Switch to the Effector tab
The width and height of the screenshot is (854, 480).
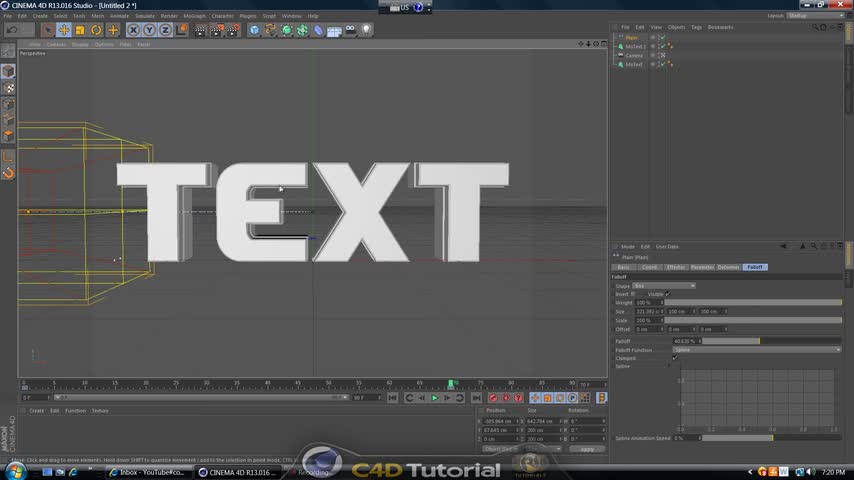[x=675, y=267]
